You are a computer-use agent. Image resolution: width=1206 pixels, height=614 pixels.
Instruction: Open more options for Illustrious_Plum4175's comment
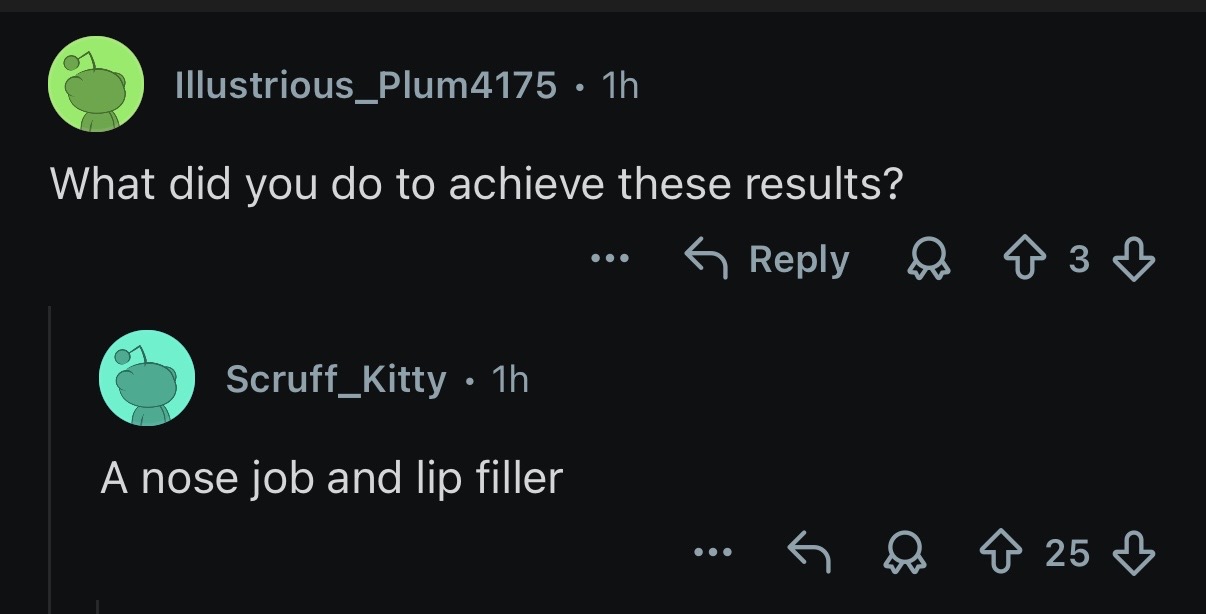pyautogui.click(x=610, y=260)
